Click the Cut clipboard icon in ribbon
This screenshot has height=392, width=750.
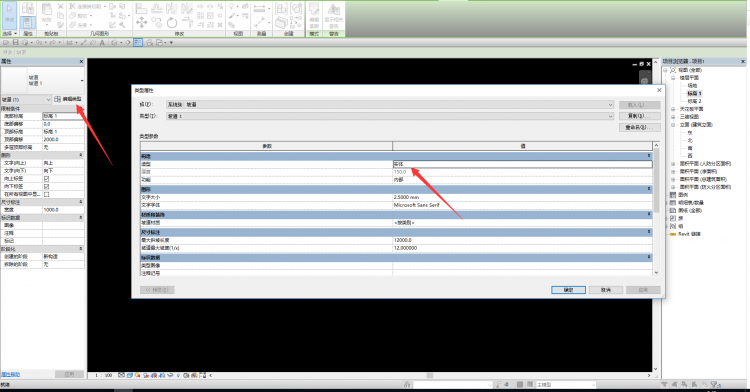coord(61,6)
